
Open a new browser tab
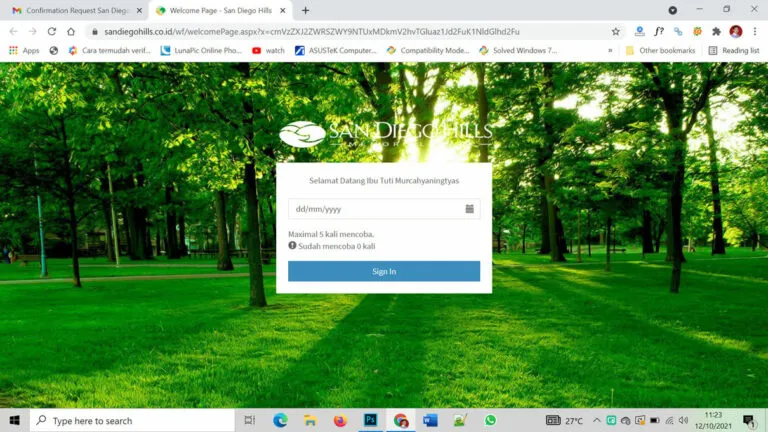tap(305, 10)
